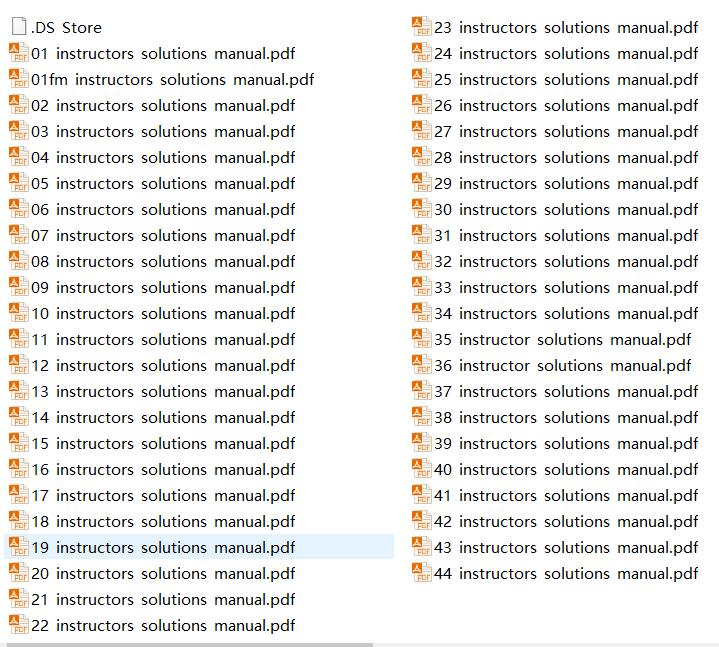This screenshot has width=719, height=647.
Task: Select file name '07 instructors solutions manual.pdf'
Action: 163,236
